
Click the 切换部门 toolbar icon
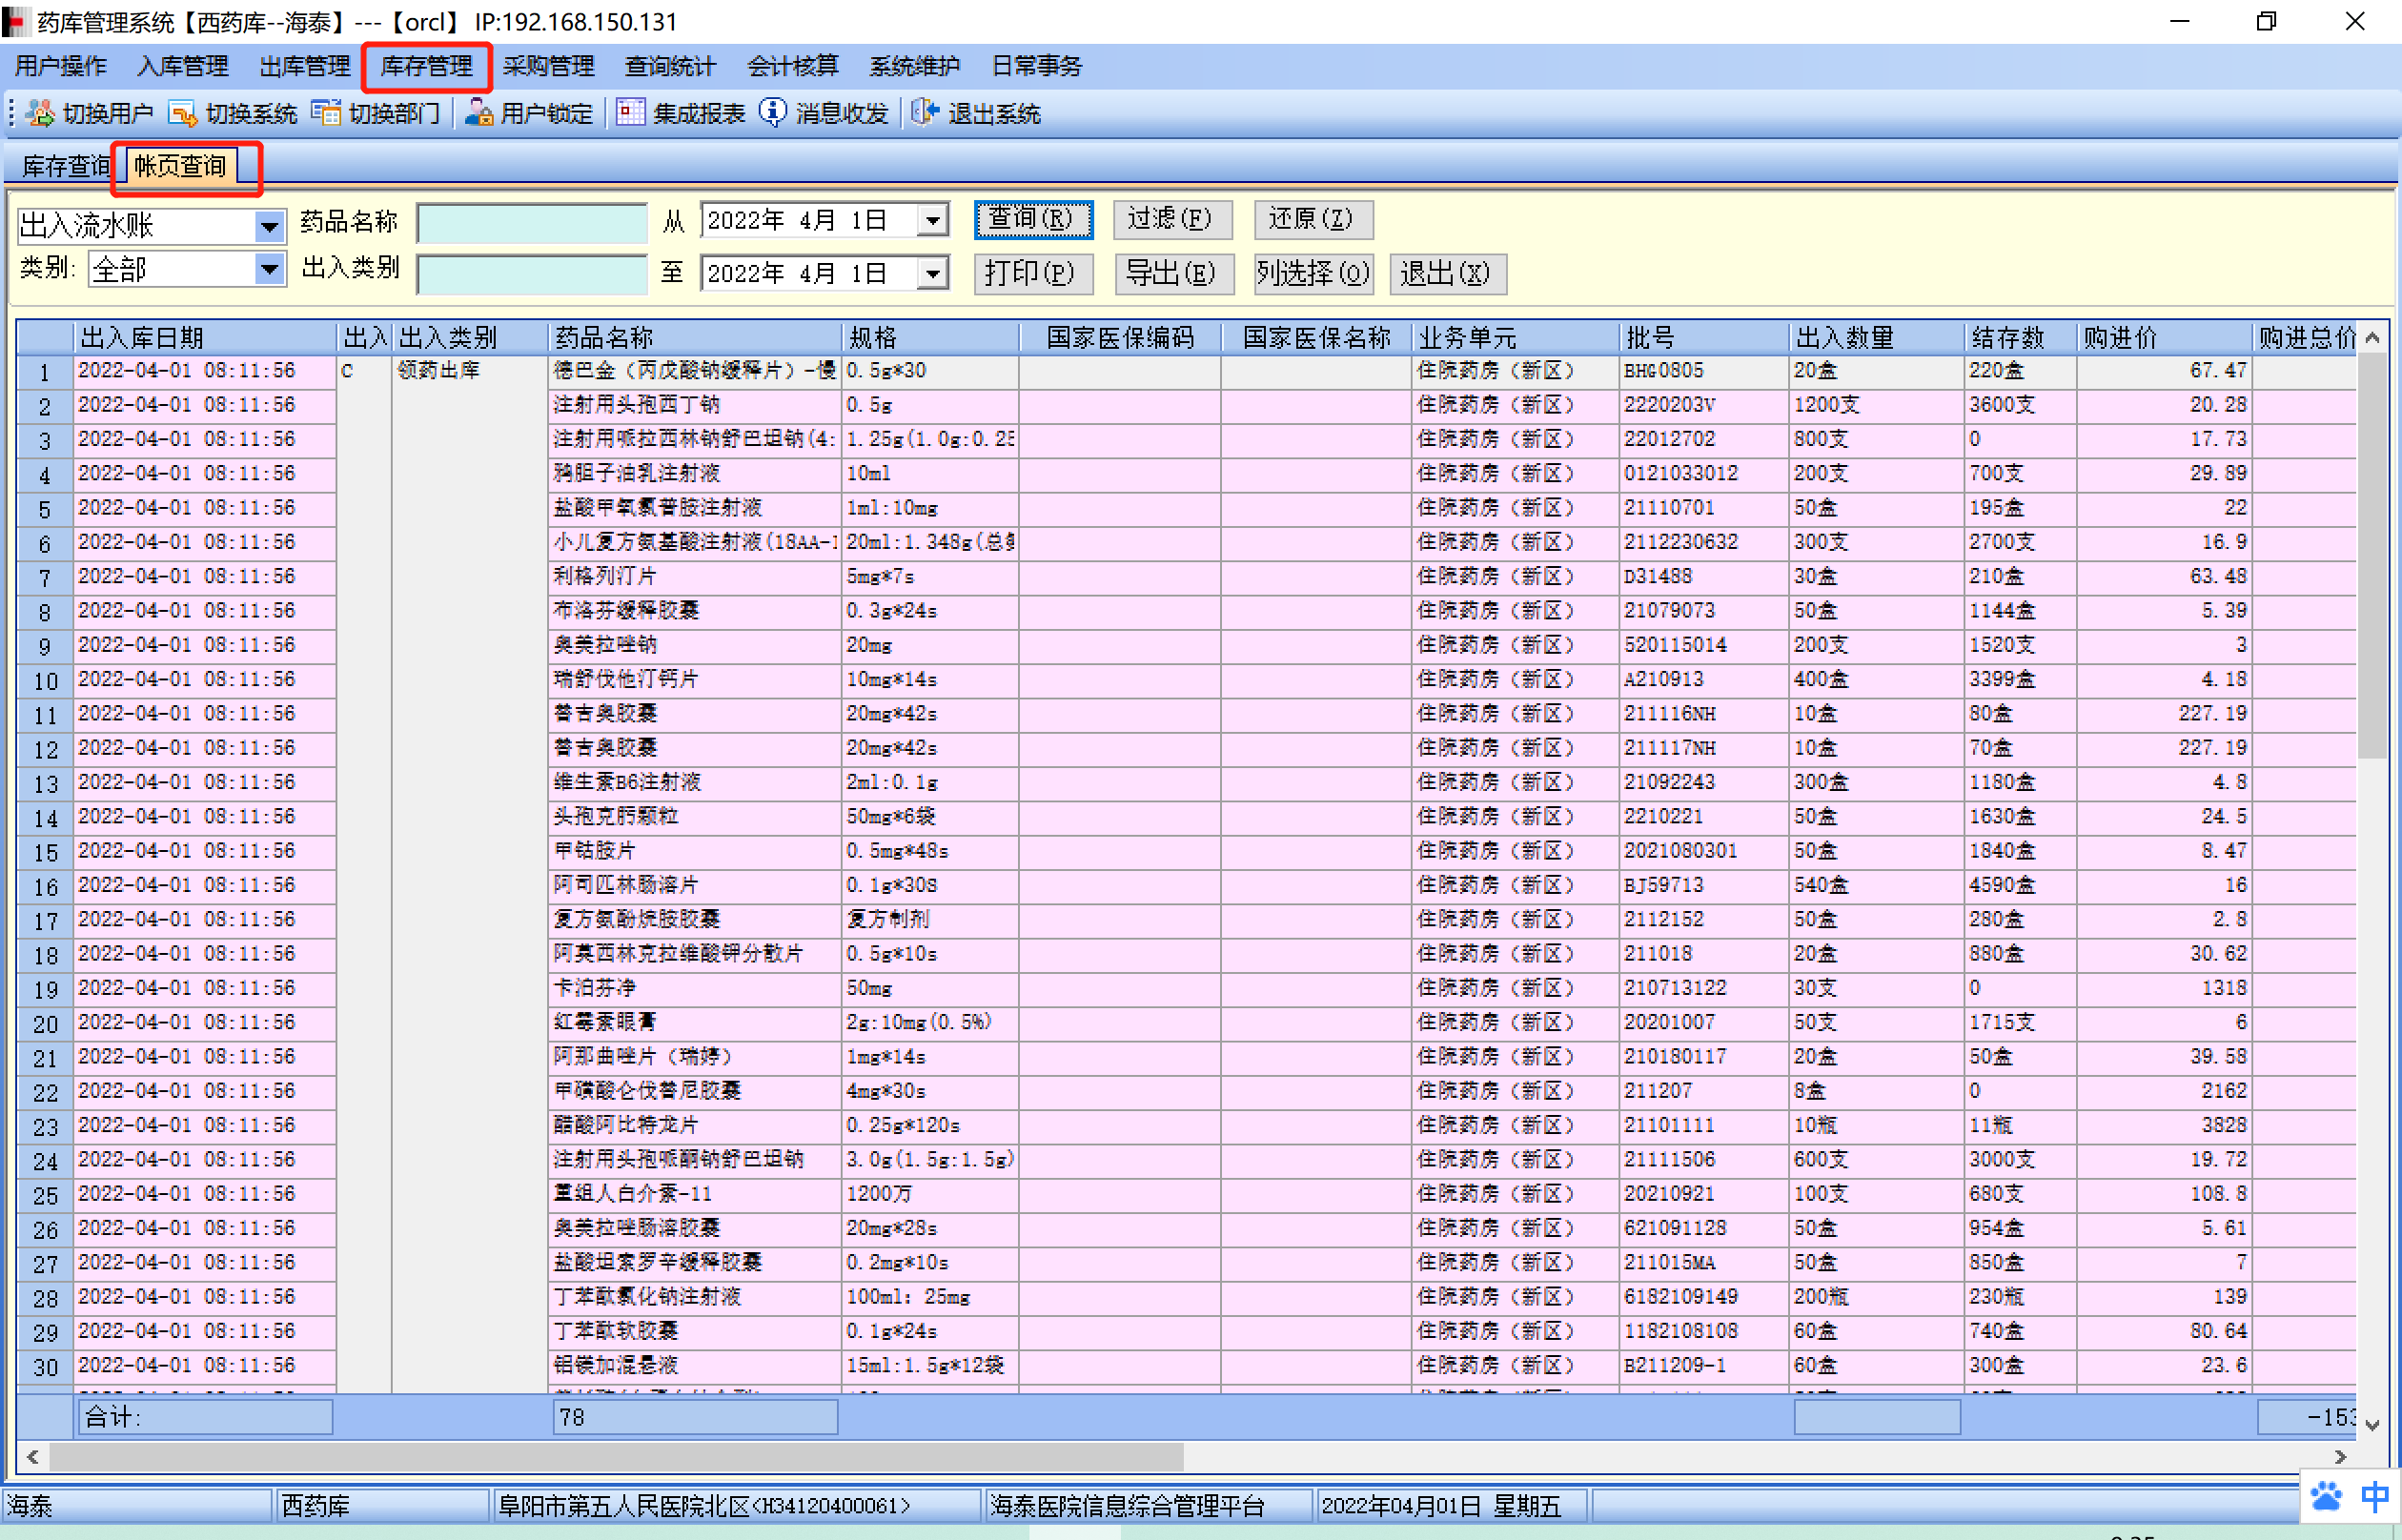(326, 113)
